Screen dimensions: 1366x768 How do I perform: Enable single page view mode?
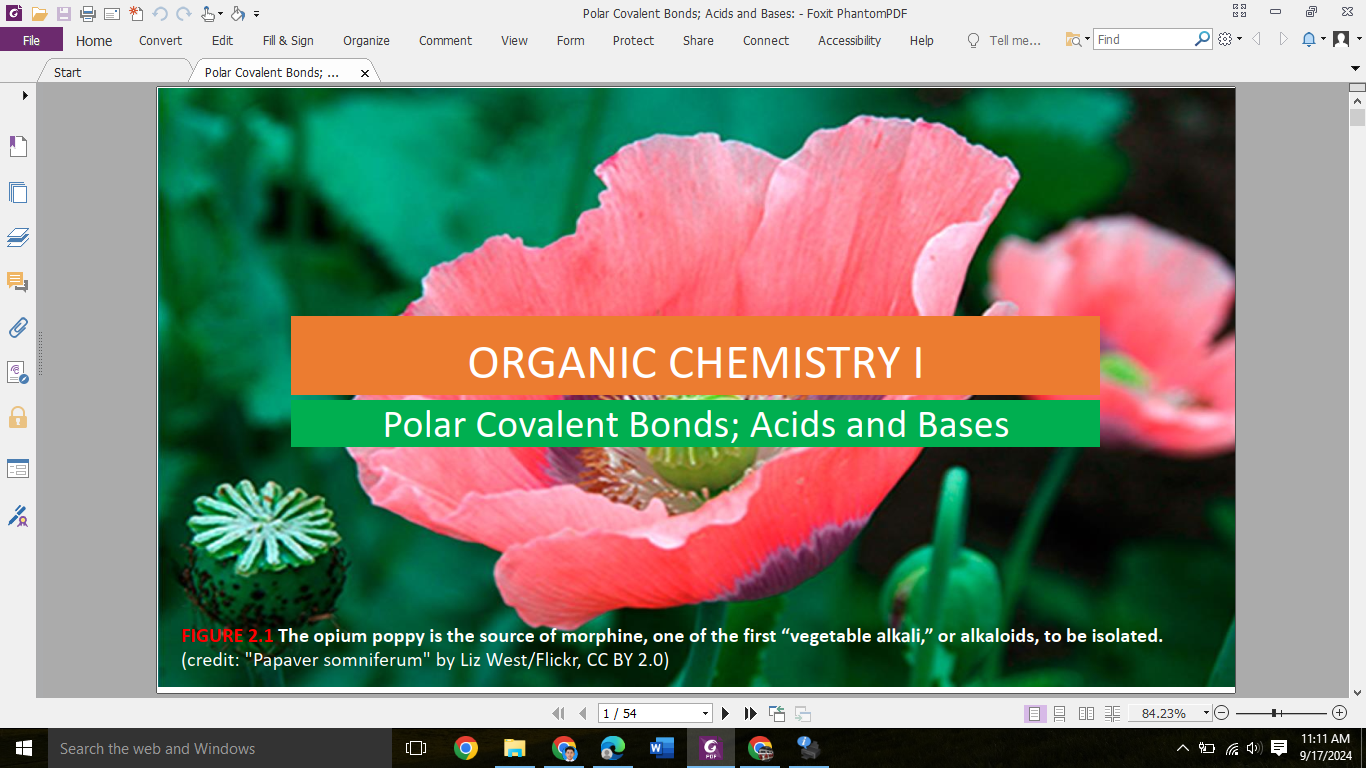1034,713
